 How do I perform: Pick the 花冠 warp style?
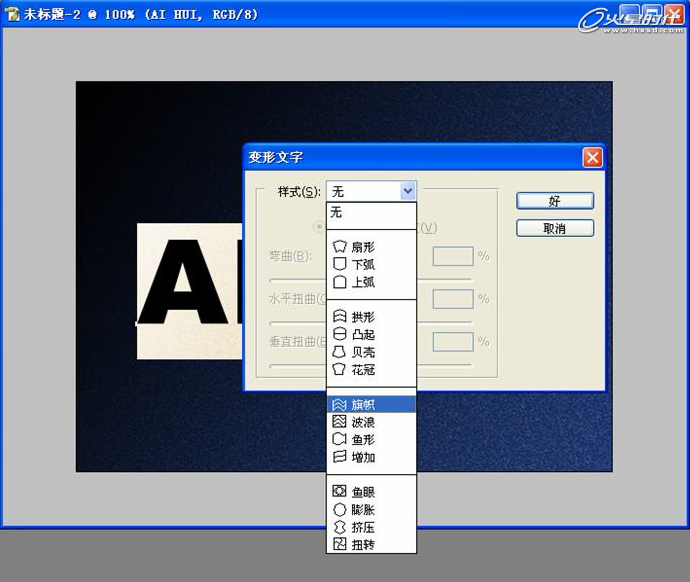(x=362, y=370)
